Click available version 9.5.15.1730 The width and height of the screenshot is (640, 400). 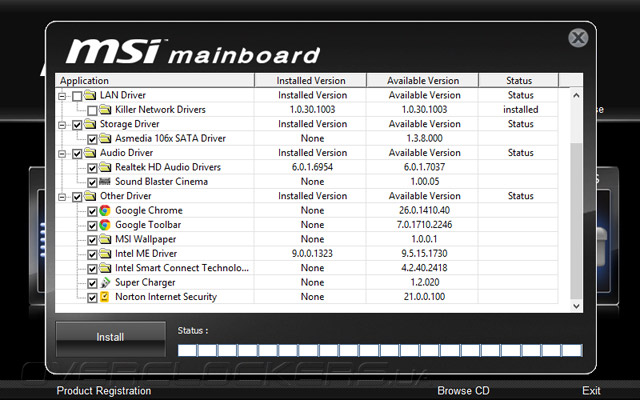(424, 253)
